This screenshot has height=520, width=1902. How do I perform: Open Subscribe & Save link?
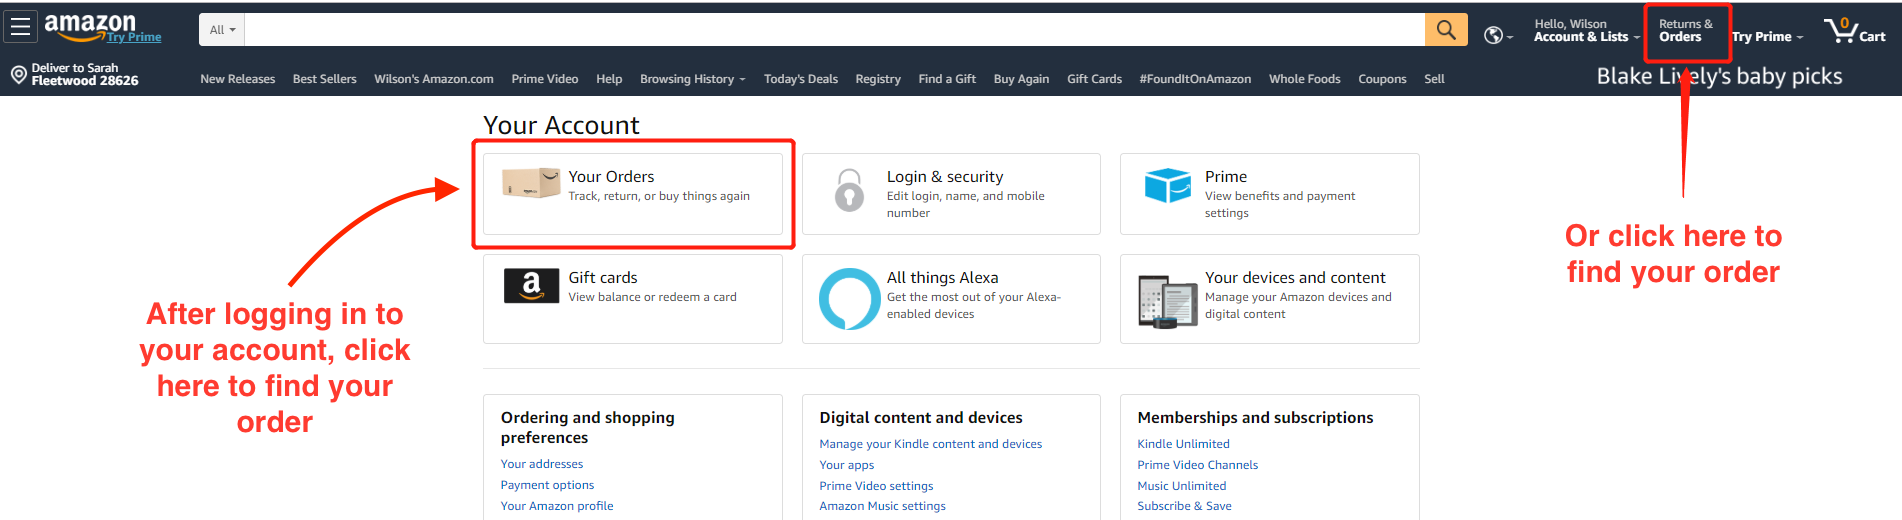coord(1184,506)
